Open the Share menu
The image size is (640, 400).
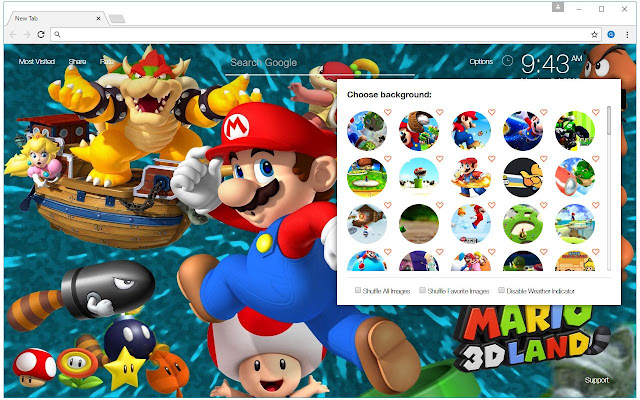[x=77, y=62]
